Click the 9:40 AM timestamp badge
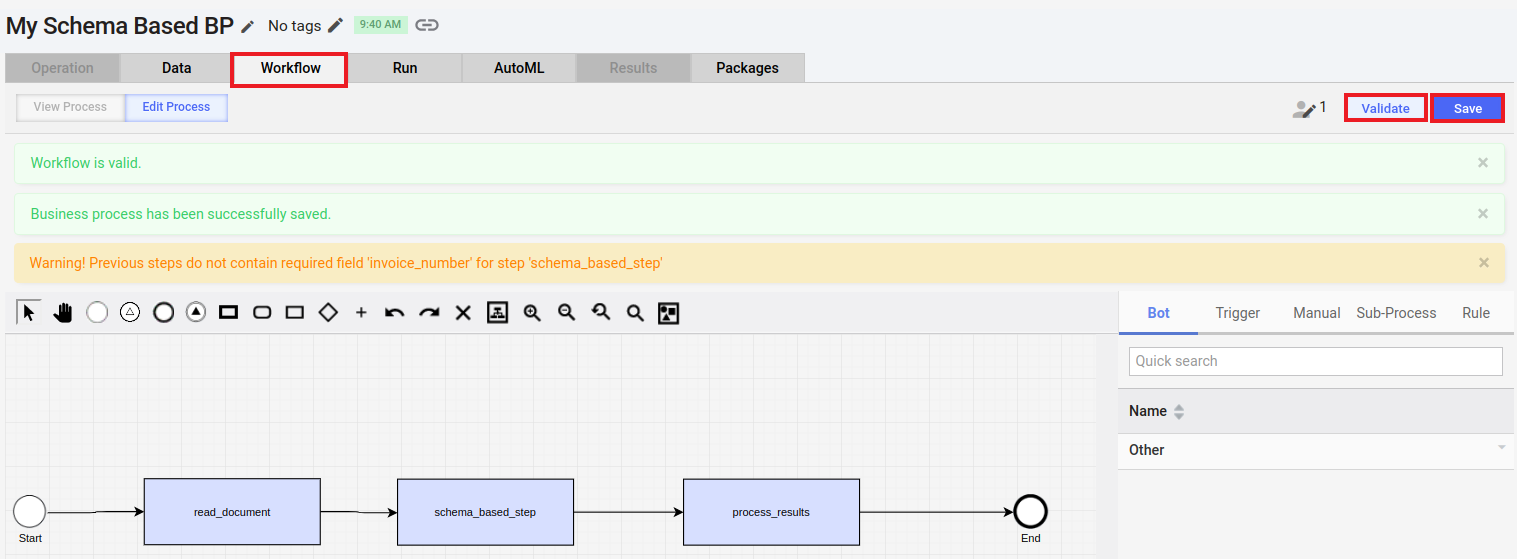 [380, 25]
